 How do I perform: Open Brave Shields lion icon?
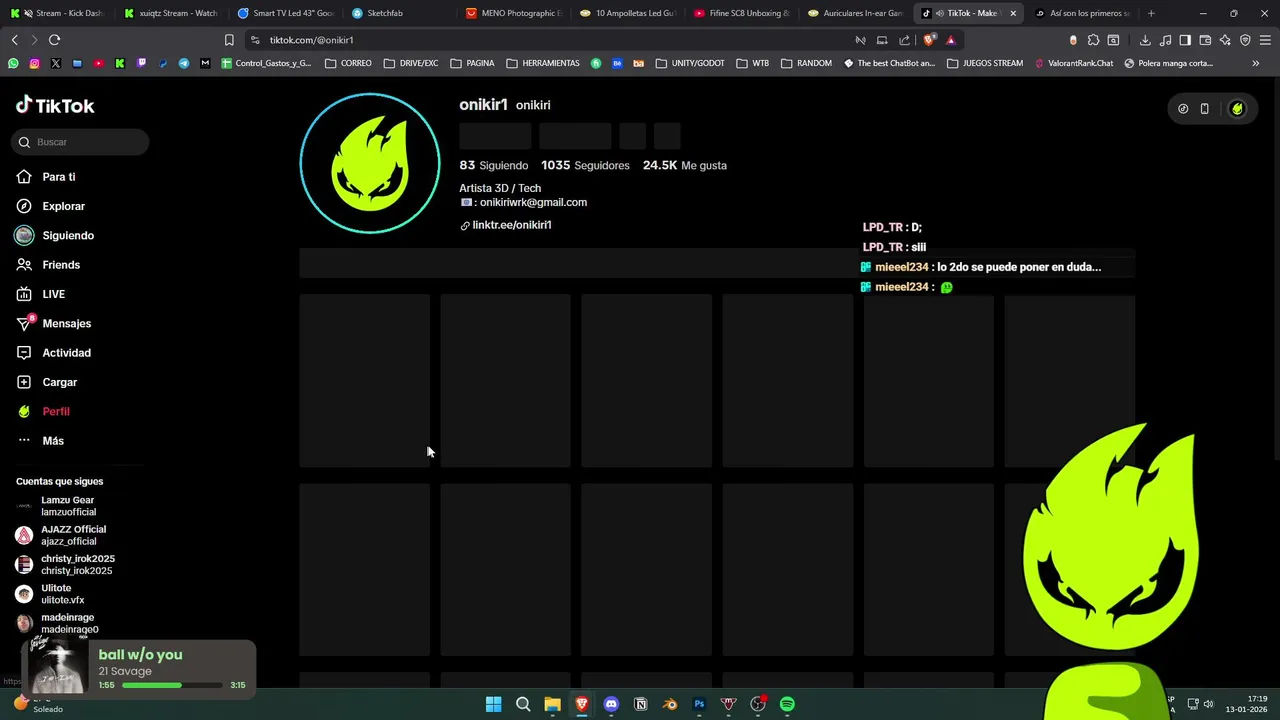point(930,40)
